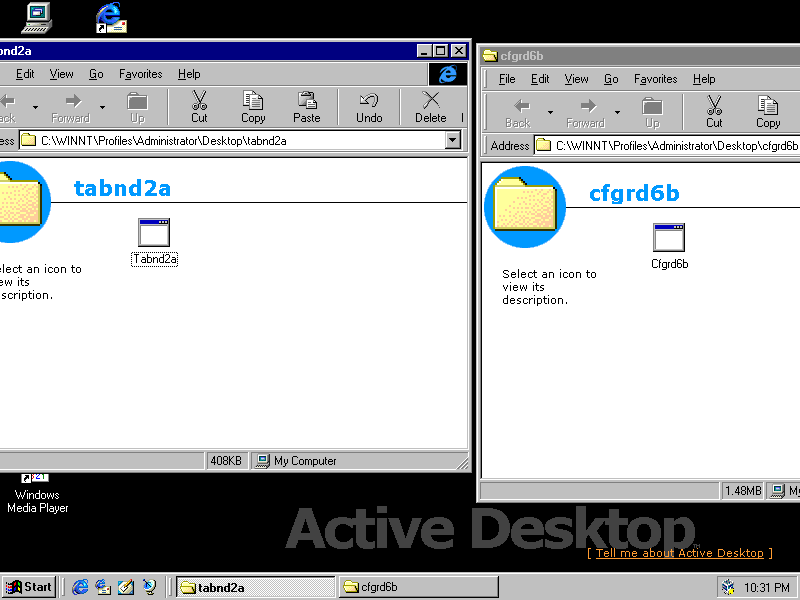
Task: Click the system tray icon beside the clock
Action: tap(729, 588)
